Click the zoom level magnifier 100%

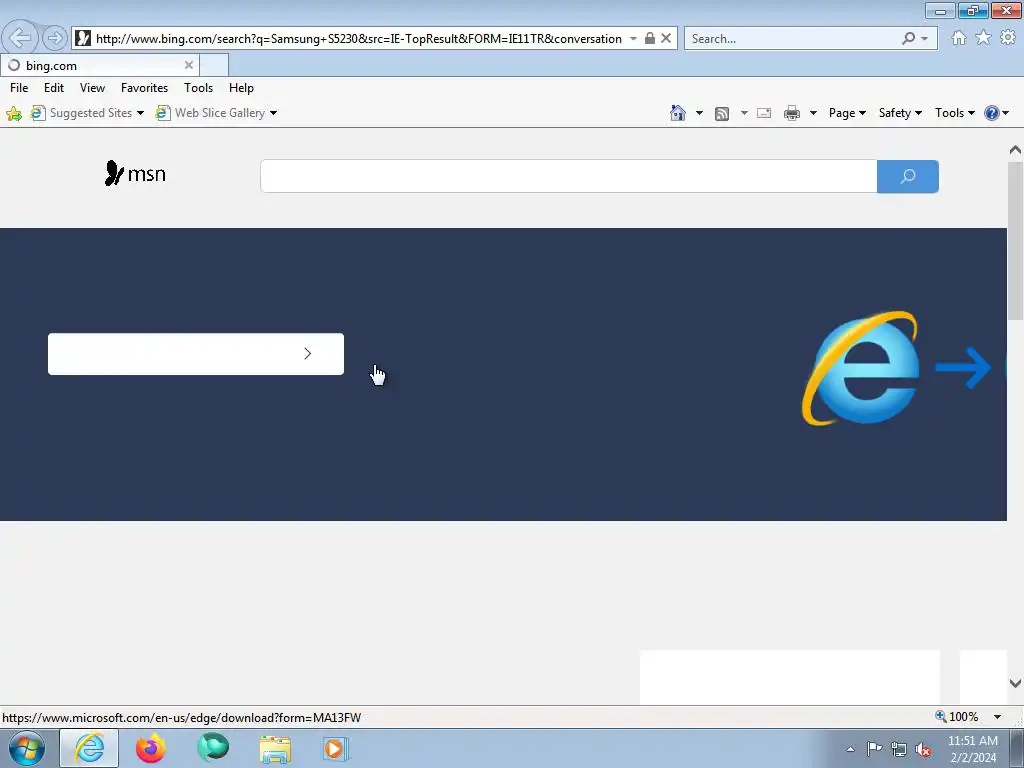pos(957,716)
